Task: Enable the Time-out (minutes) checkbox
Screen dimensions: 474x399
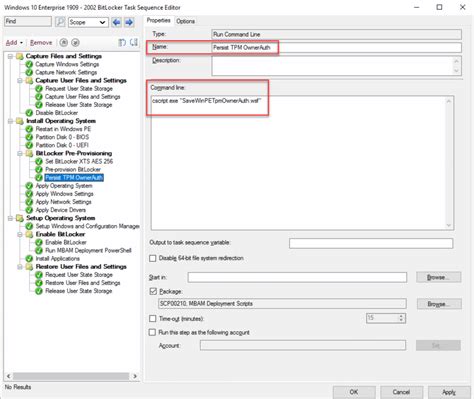Action: tap(153, 319)
